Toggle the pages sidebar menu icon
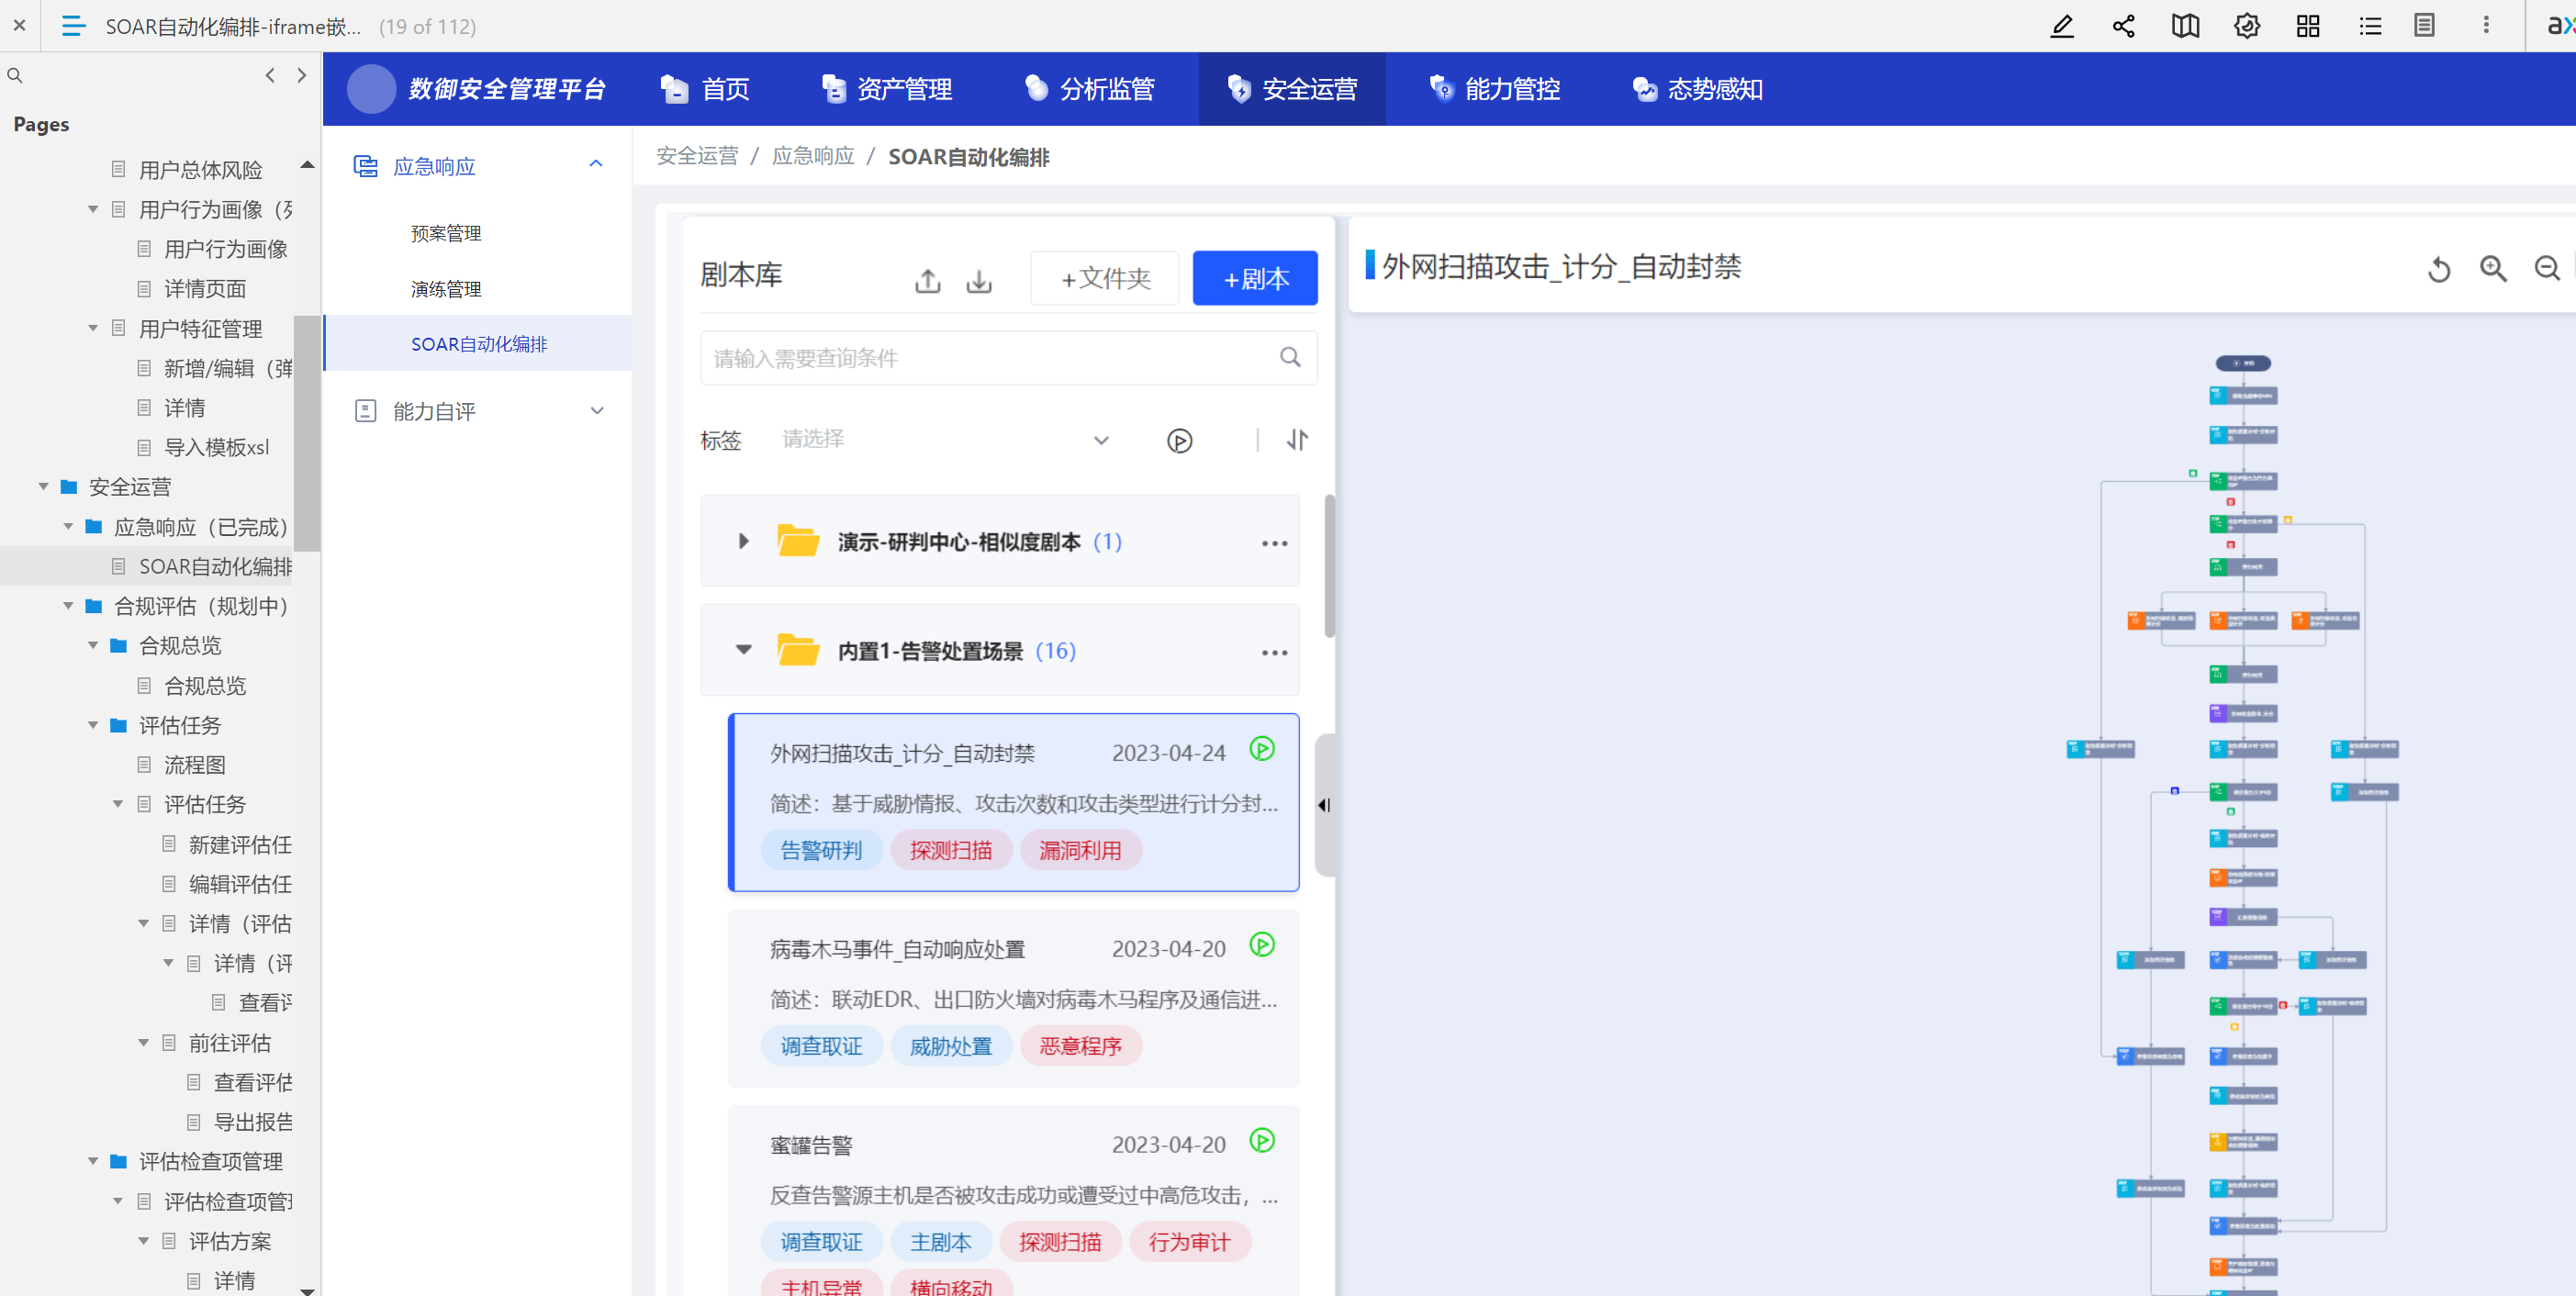This screenshot has width=2576, height=1296. pos(73,26)
